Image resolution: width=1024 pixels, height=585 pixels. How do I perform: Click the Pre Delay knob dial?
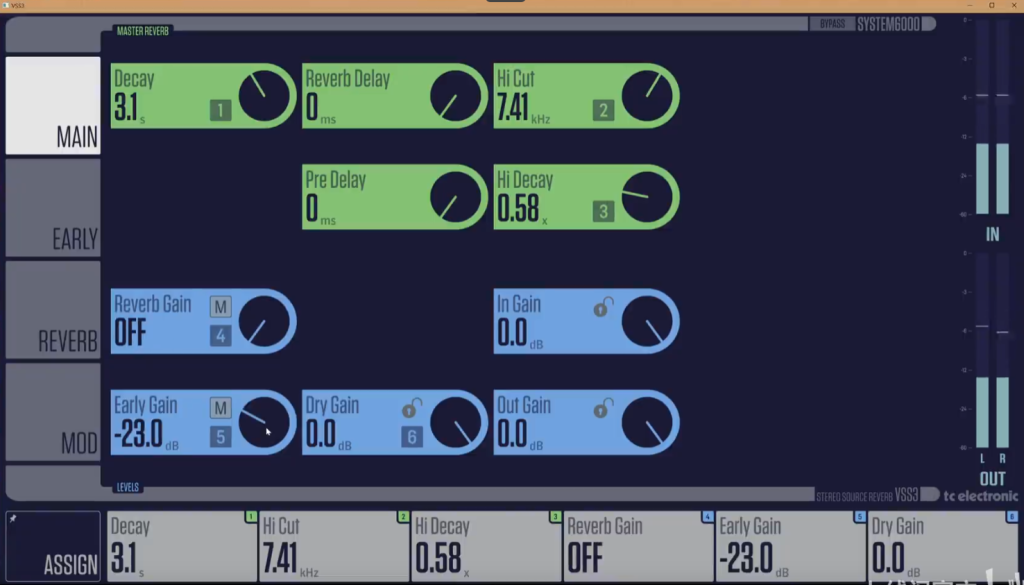tap(455, 197)
